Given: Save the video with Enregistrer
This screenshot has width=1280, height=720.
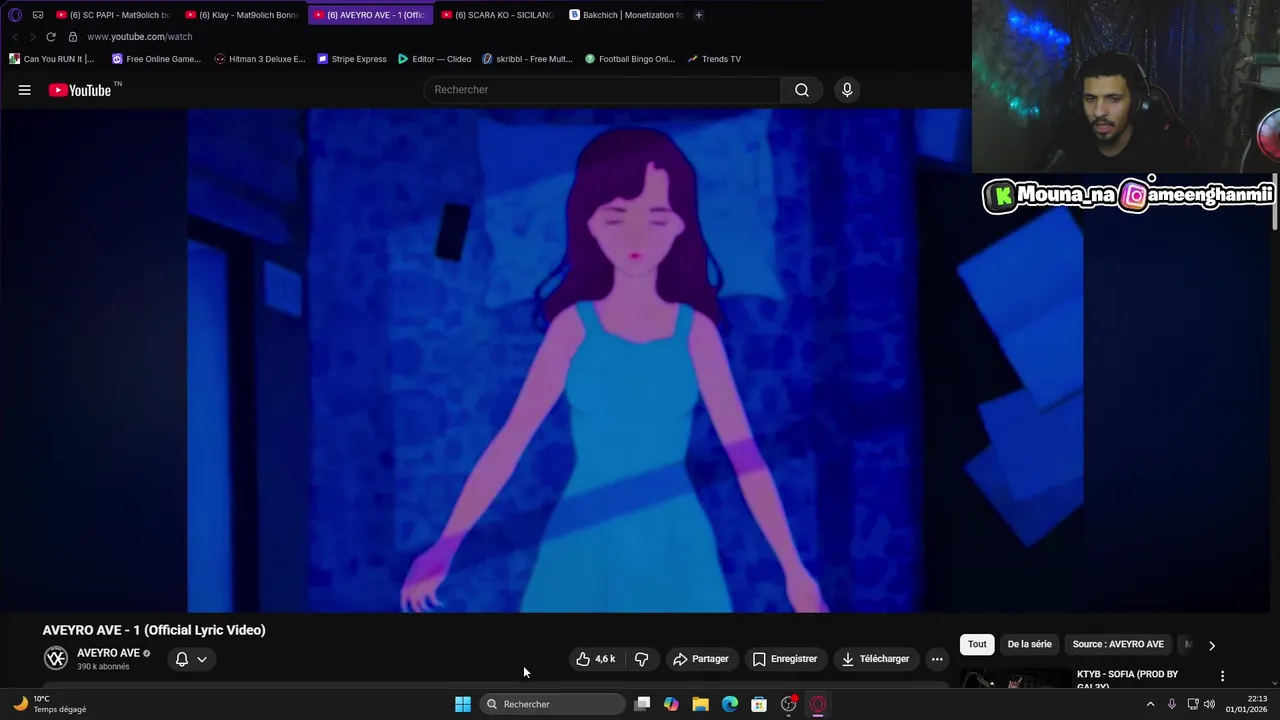Looking at the screenshot, I should 785,659.
